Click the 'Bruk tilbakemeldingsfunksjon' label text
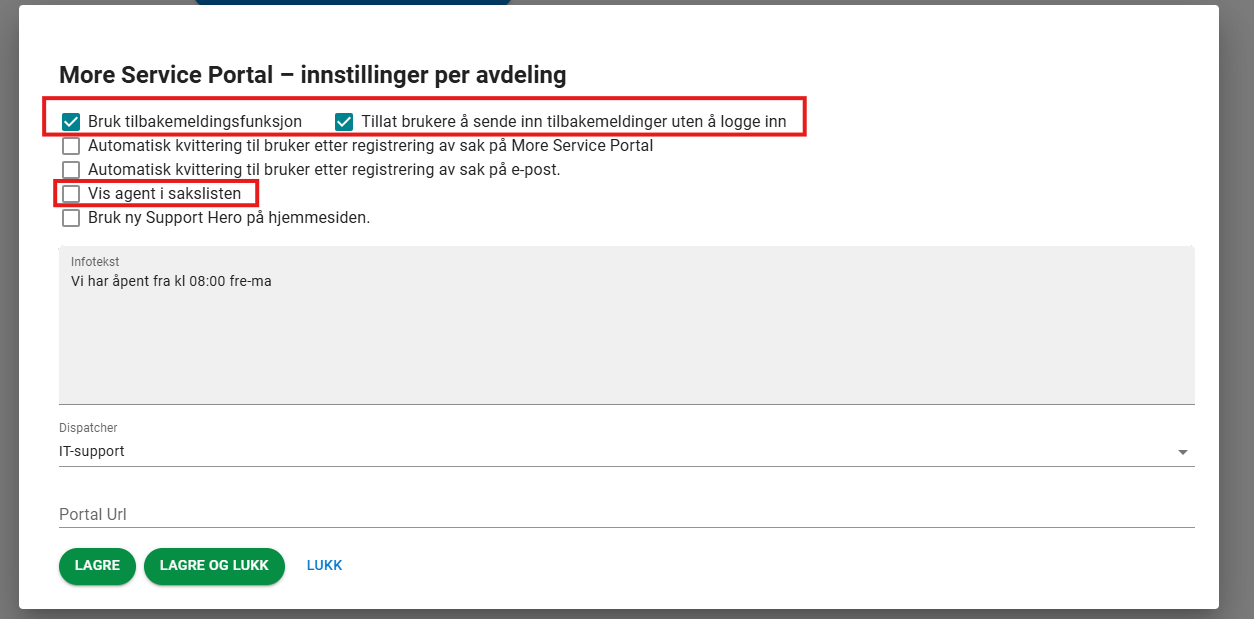The image size is (1254, 619). pyautogui.click(x=194, y=122)
